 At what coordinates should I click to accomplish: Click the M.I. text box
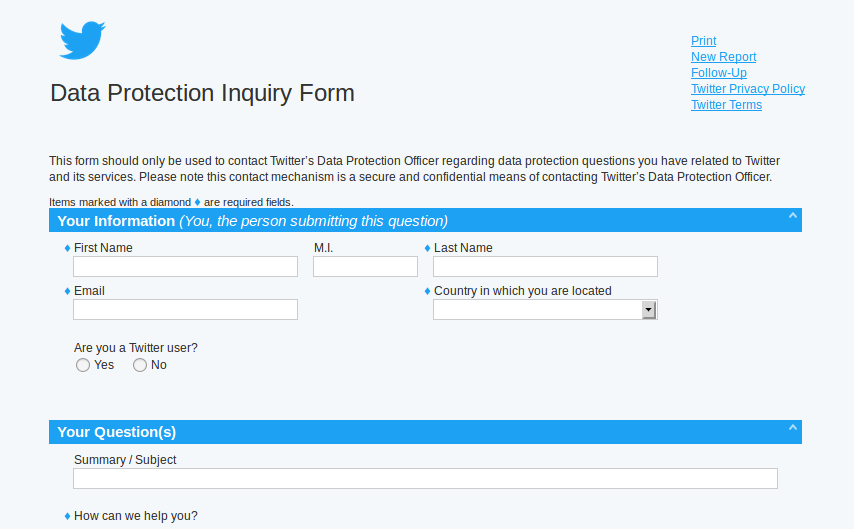coord(365,266)
